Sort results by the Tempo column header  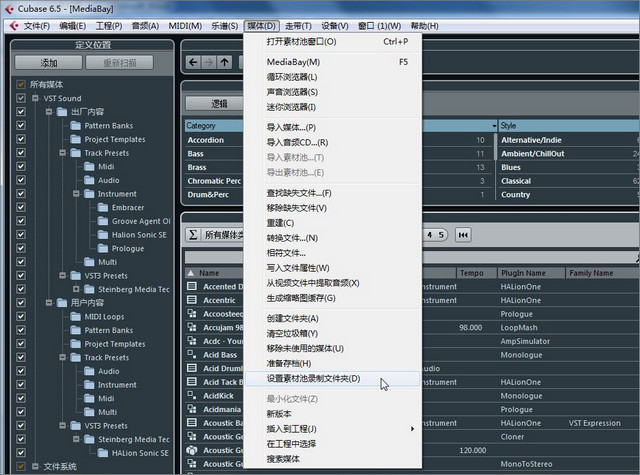click(471, 273)
